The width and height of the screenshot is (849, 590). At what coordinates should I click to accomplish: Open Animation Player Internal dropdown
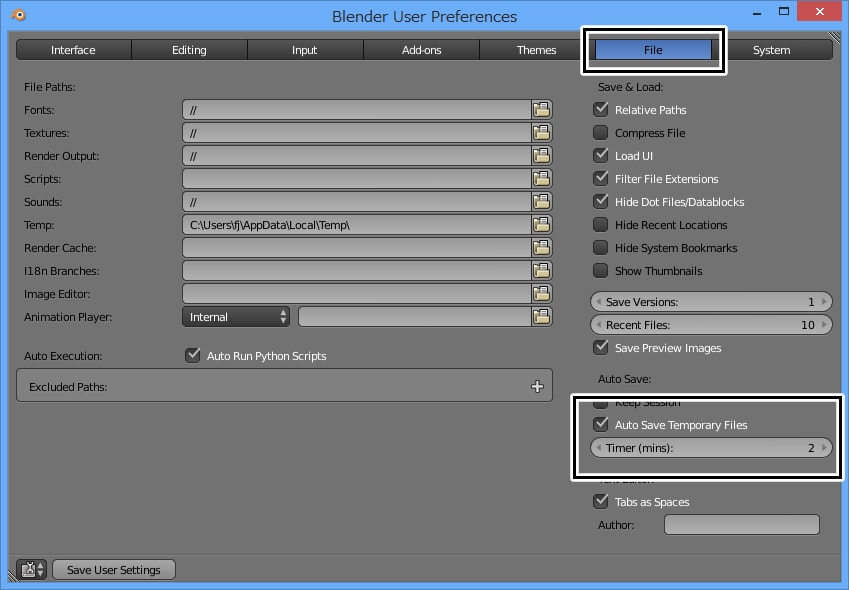click(236, 317)
